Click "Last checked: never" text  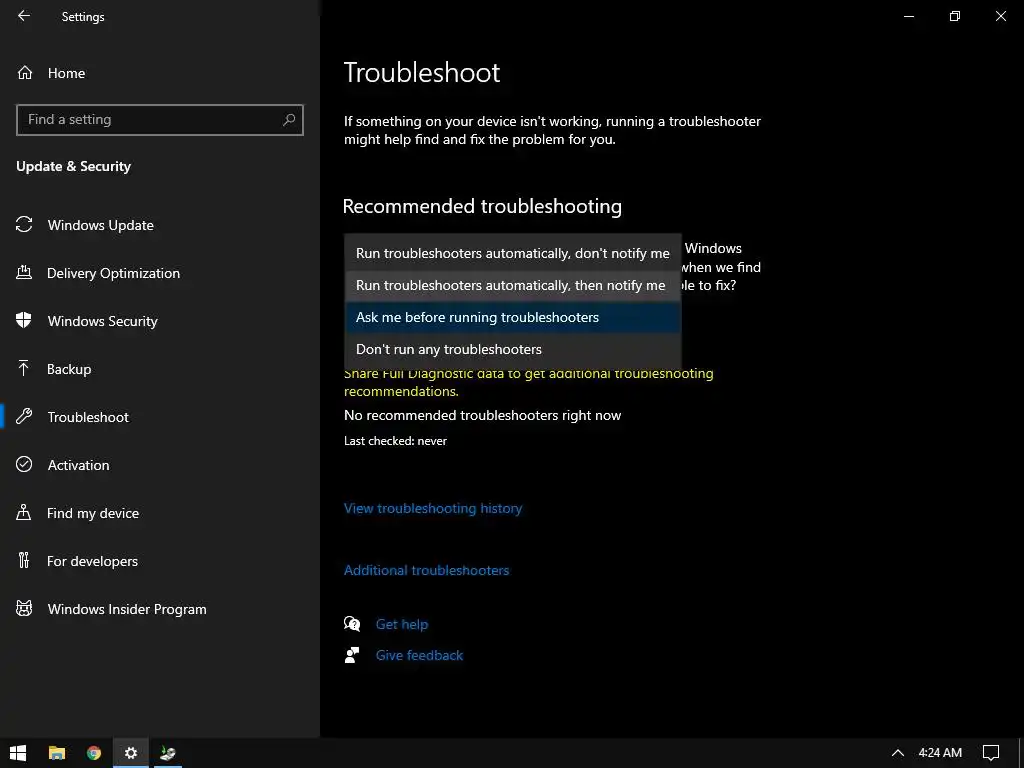395,441
